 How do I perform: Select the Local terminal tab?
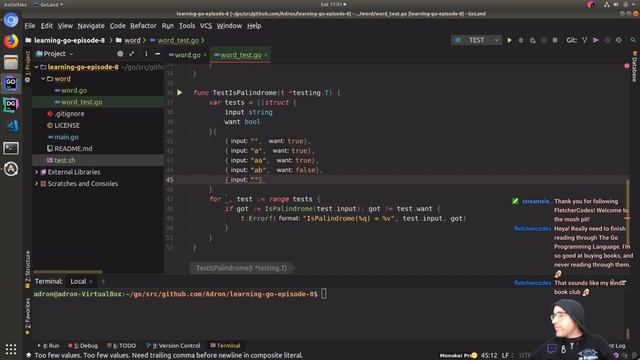point(78,281)
